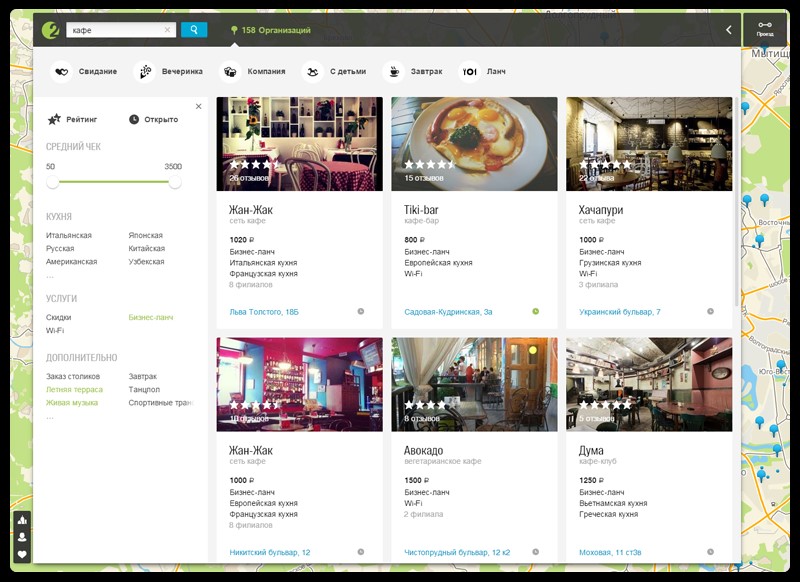
Task: Open the address link Льва Толстого, 18Б
Action: 264,312
